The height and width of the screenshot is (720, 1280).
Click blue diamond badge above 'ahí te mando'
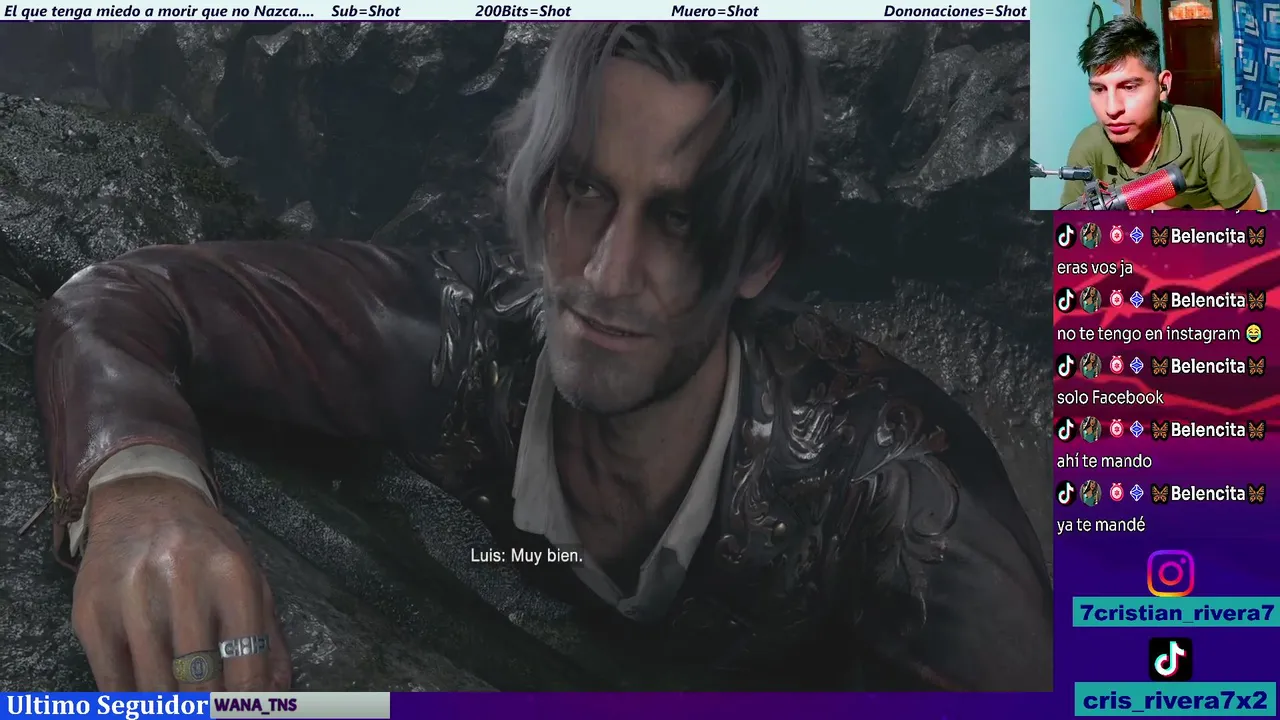click(1137, 430)
